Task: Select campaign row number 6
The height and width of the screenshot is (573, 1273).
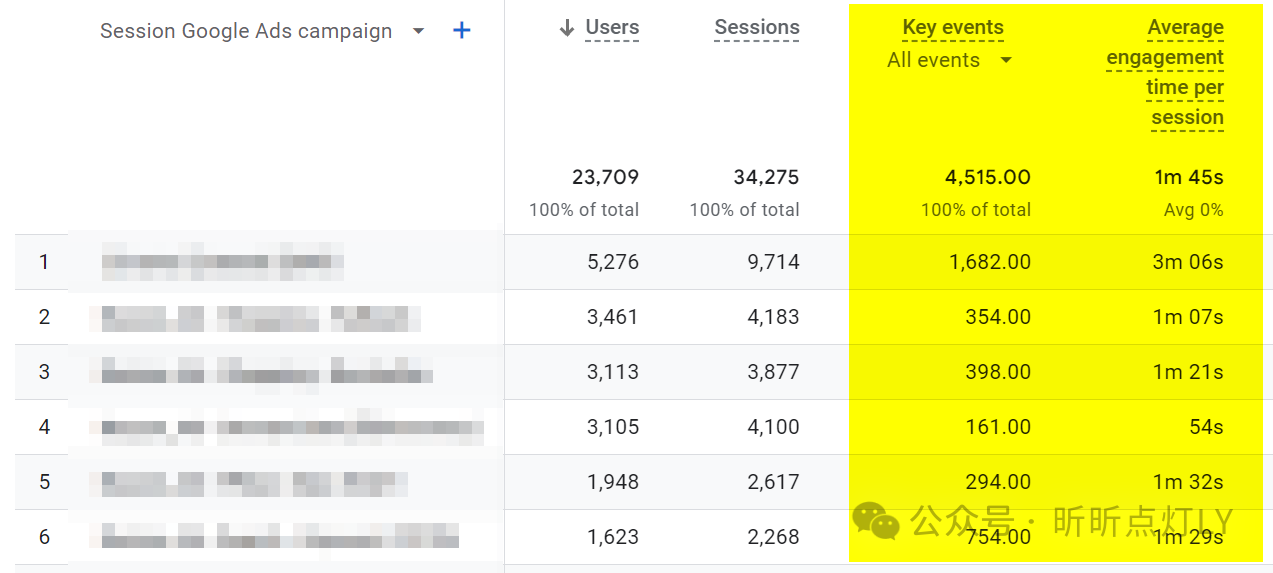Action: pyautogui.click(x=279, y=537)
